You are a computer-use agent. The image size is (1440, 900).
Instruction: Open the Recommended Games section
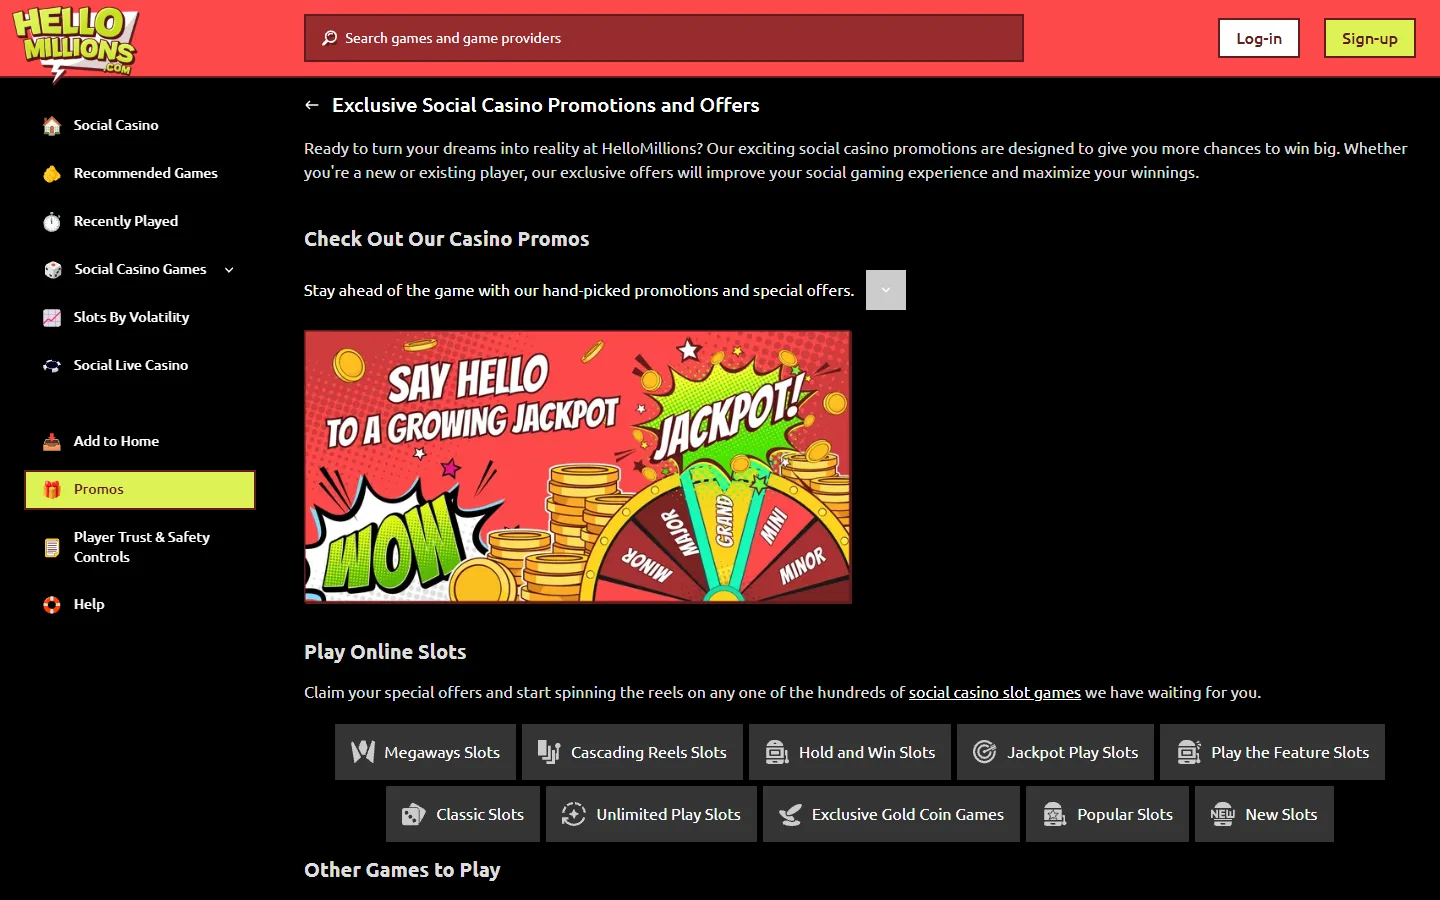(146, 173)
